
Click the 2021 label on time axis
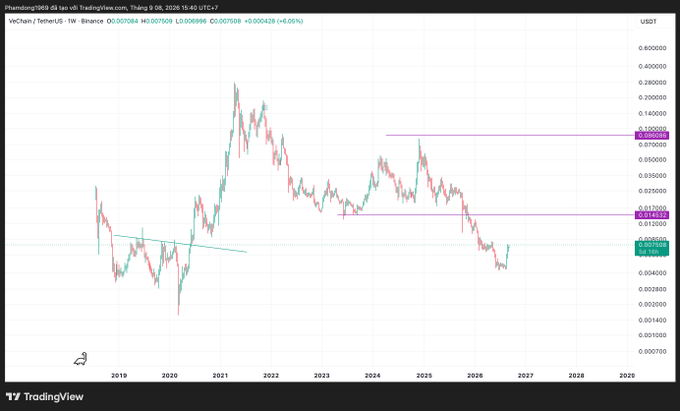[x=220, y=375]
